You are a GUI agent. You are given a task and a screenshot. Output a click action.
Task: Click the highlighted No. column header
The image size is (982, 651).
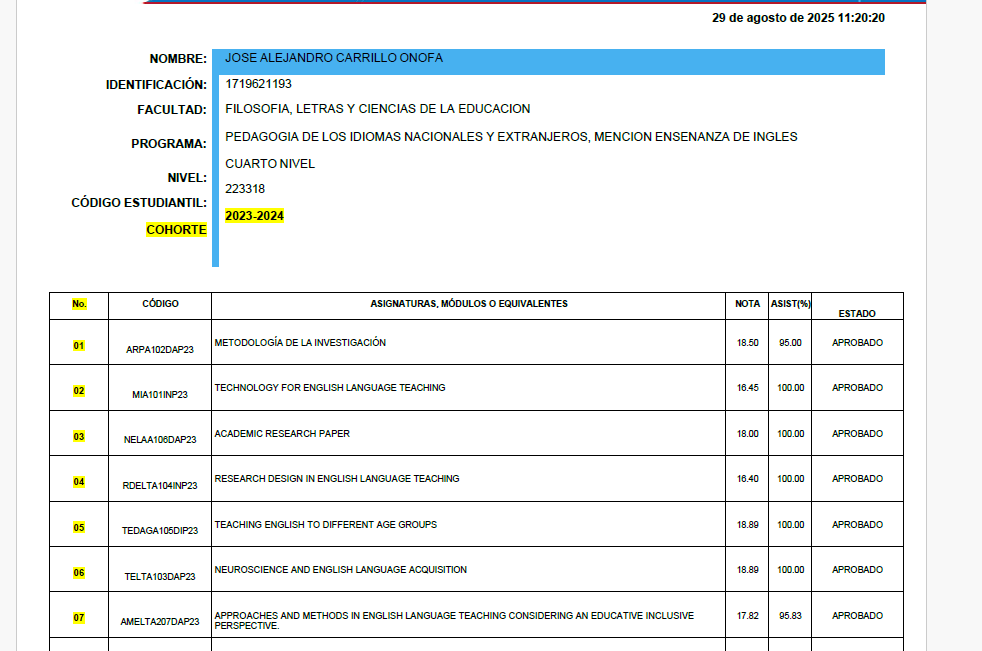pos(79,303)
